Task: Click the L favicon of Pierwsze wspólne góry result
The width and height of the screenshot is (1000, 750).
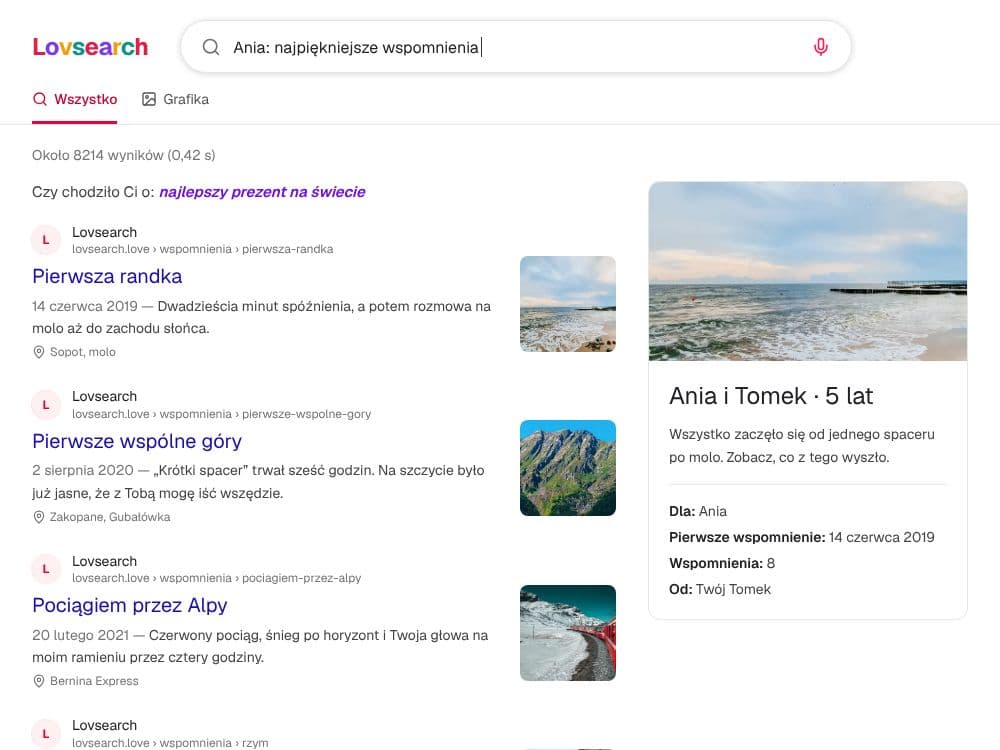Action: [x=46, y=404]
